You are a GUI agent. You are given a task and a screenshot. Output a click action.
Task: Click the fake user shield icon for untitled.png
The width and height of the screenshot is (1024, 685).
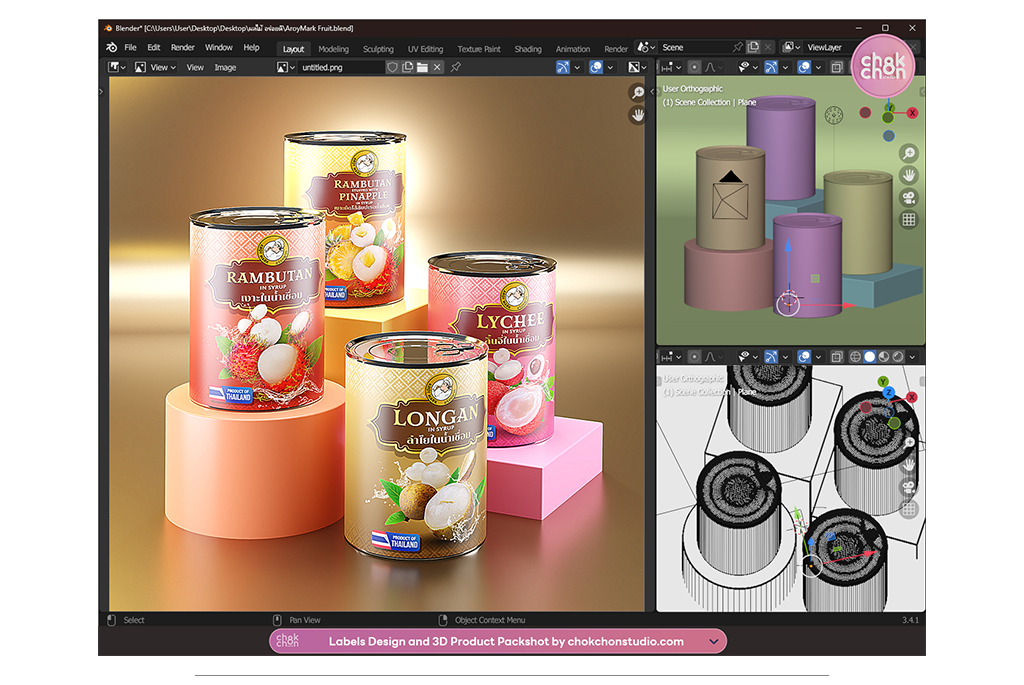[392, 67]
